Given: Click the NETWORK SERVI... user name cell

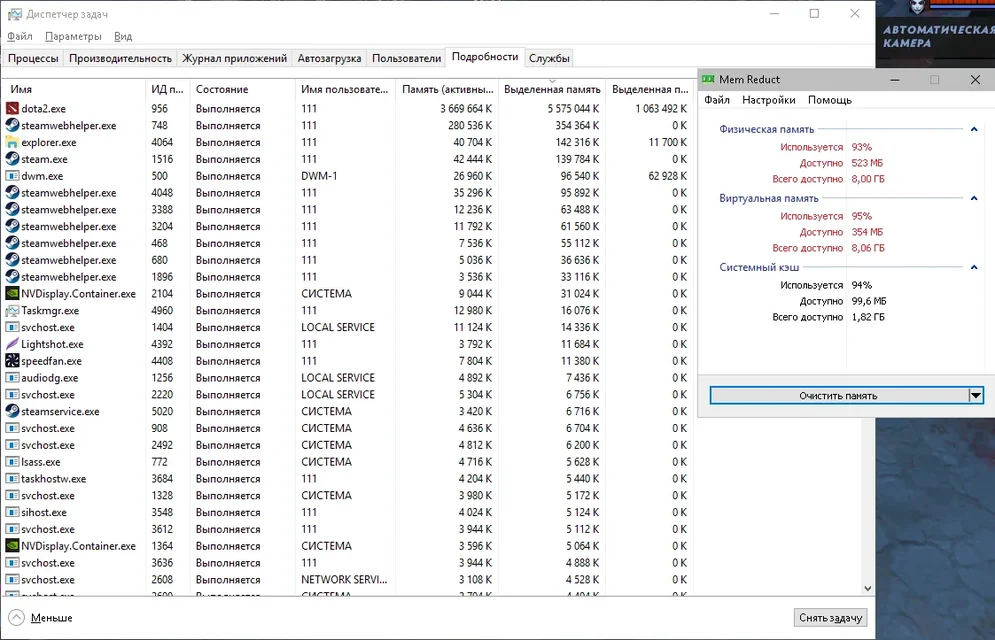Looking at the screenshot, I should coord(344,579).
